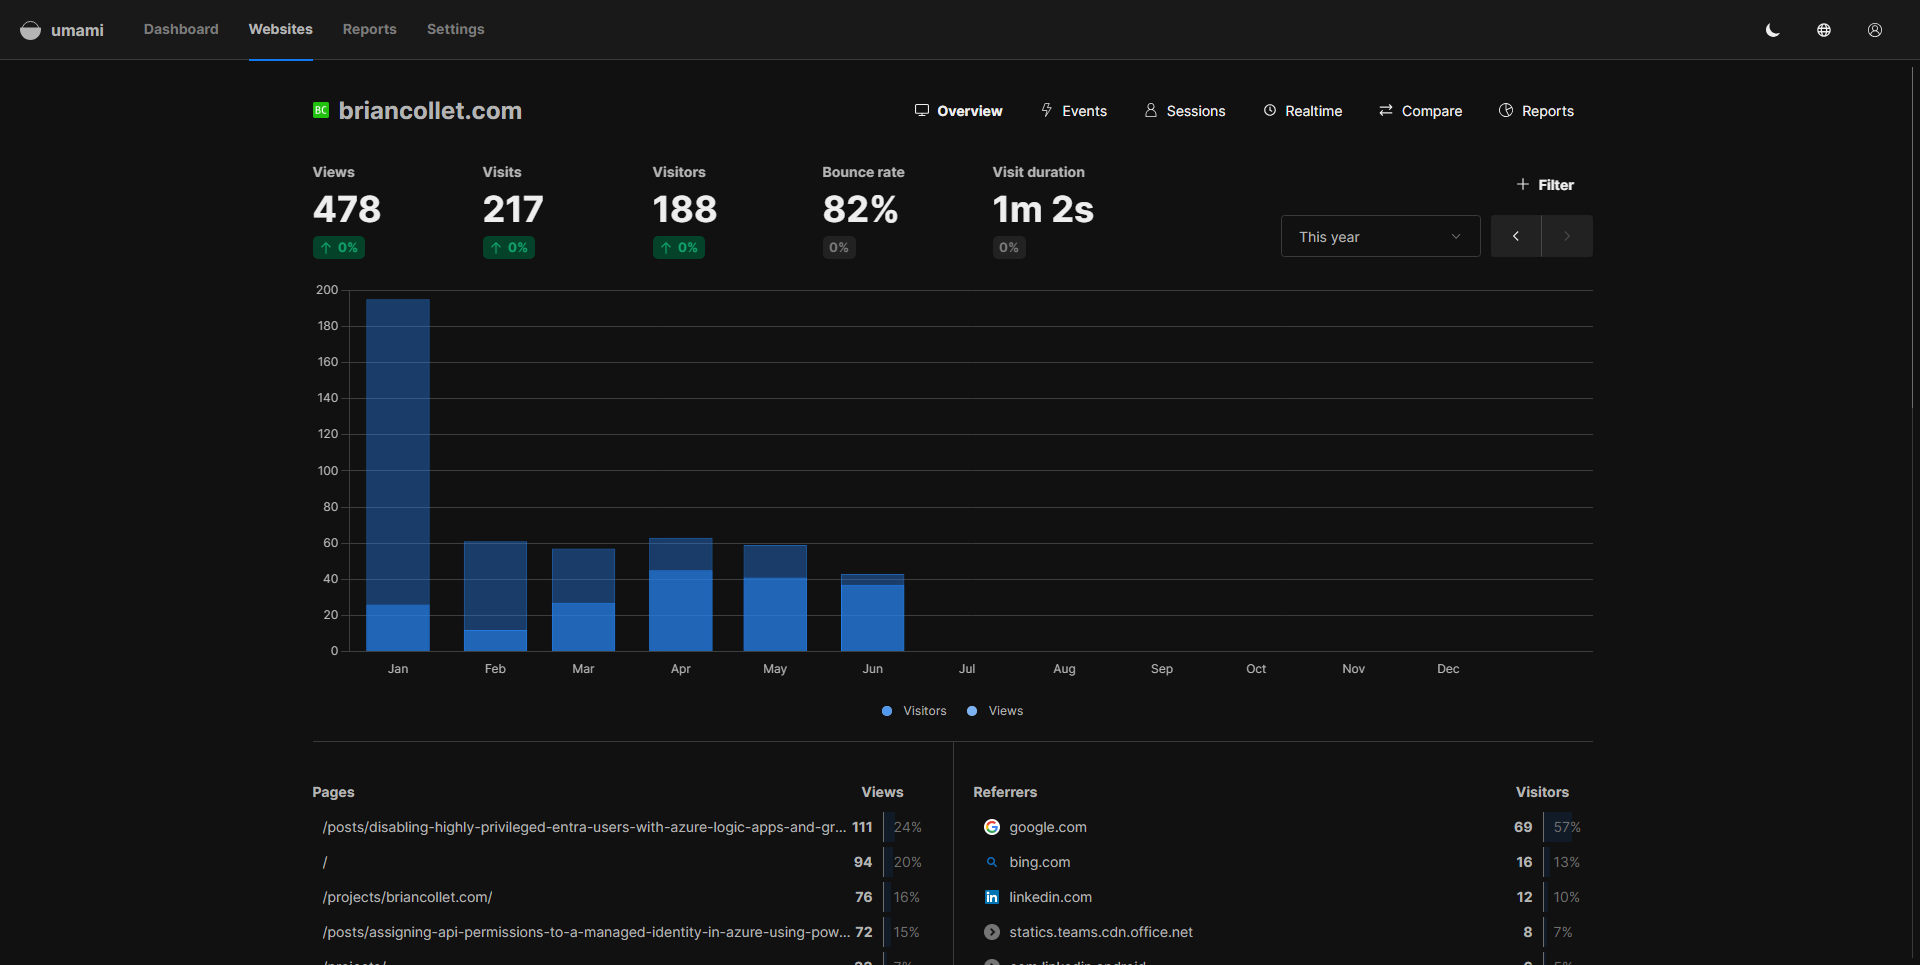Click the bing.com referrer icon
The height and width of the screenshot is (965, 1920).
[x=992, y=862]
